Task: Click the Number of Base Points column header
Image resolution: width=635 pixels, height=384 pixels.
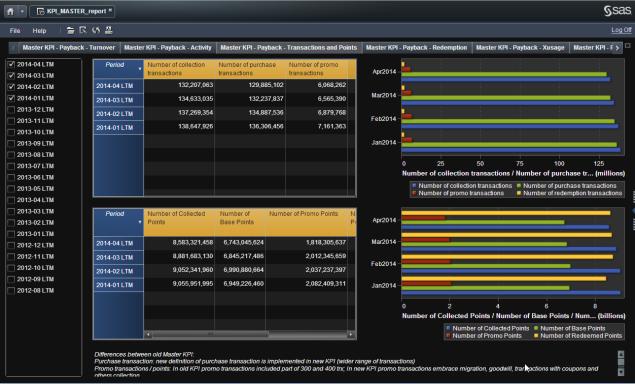Action: (x=240, y=222)
